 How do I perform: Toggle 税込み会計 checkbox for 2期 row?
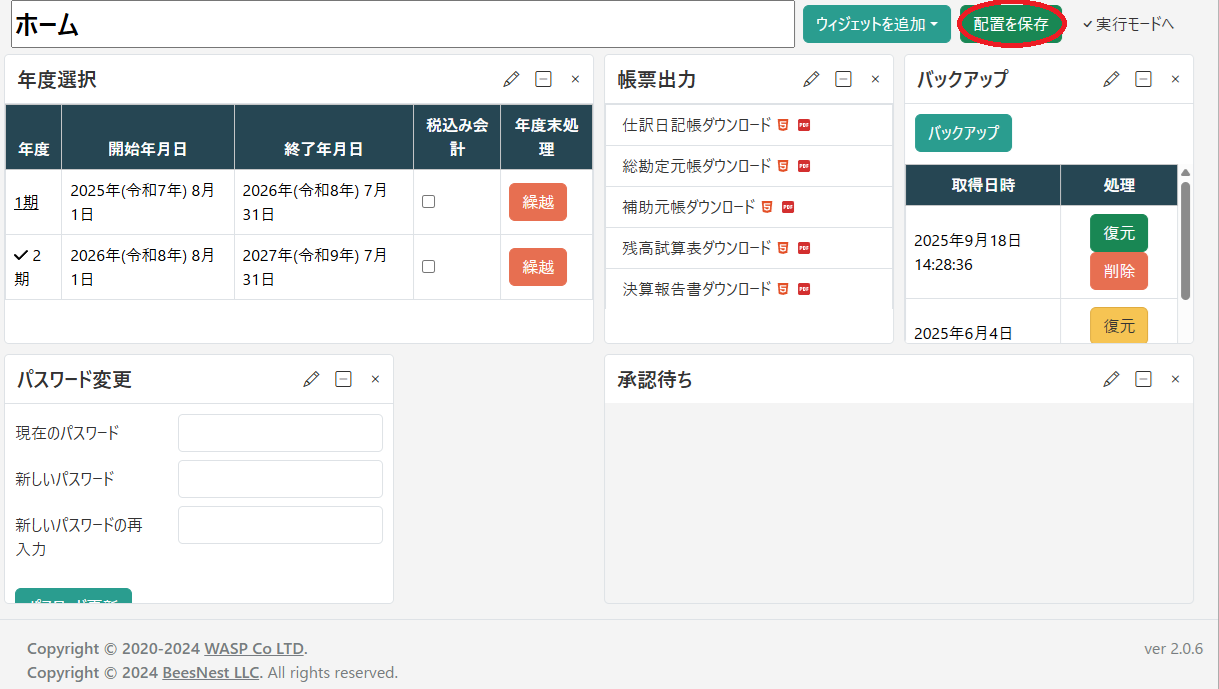click(428, 266)
